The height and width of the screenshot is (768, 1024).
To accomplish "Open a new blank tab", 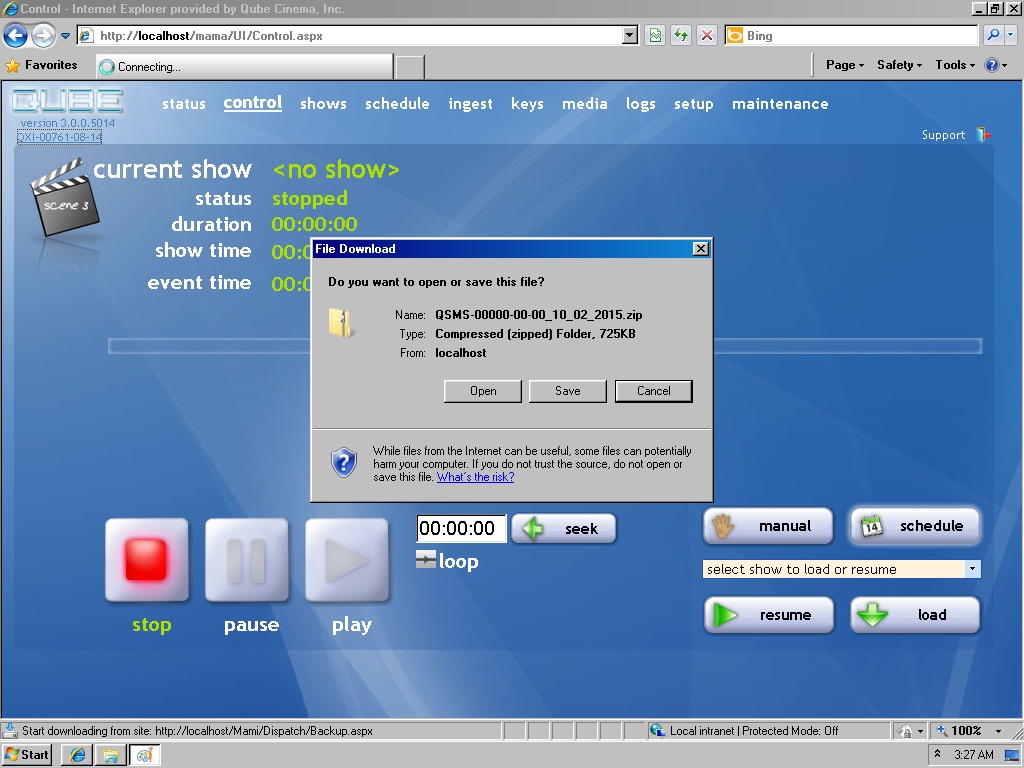I will [410, 67].
